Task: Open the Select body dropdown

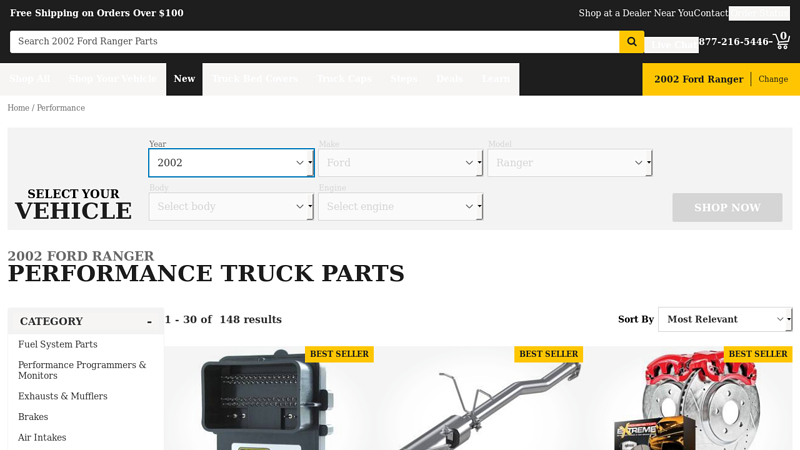Action: tap(231, 207)
